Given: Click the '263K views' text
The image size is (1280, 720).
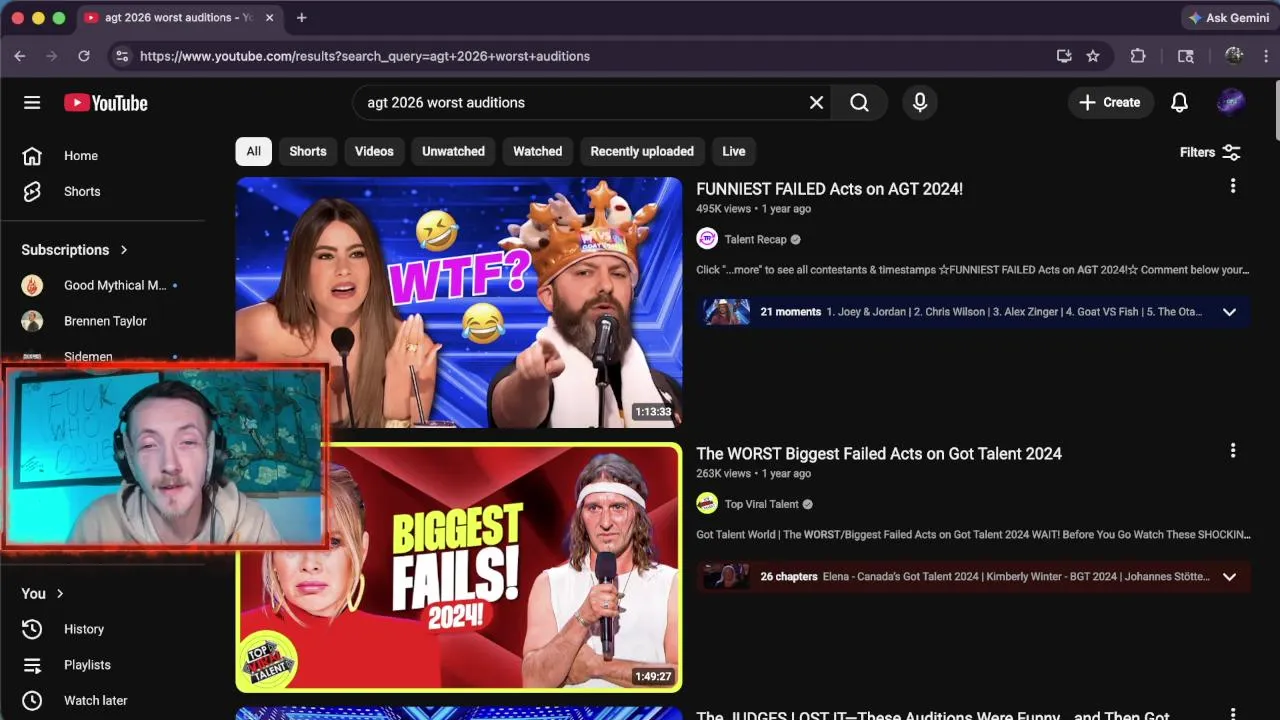Looking at the screenshot, I should tap(723, 474).
